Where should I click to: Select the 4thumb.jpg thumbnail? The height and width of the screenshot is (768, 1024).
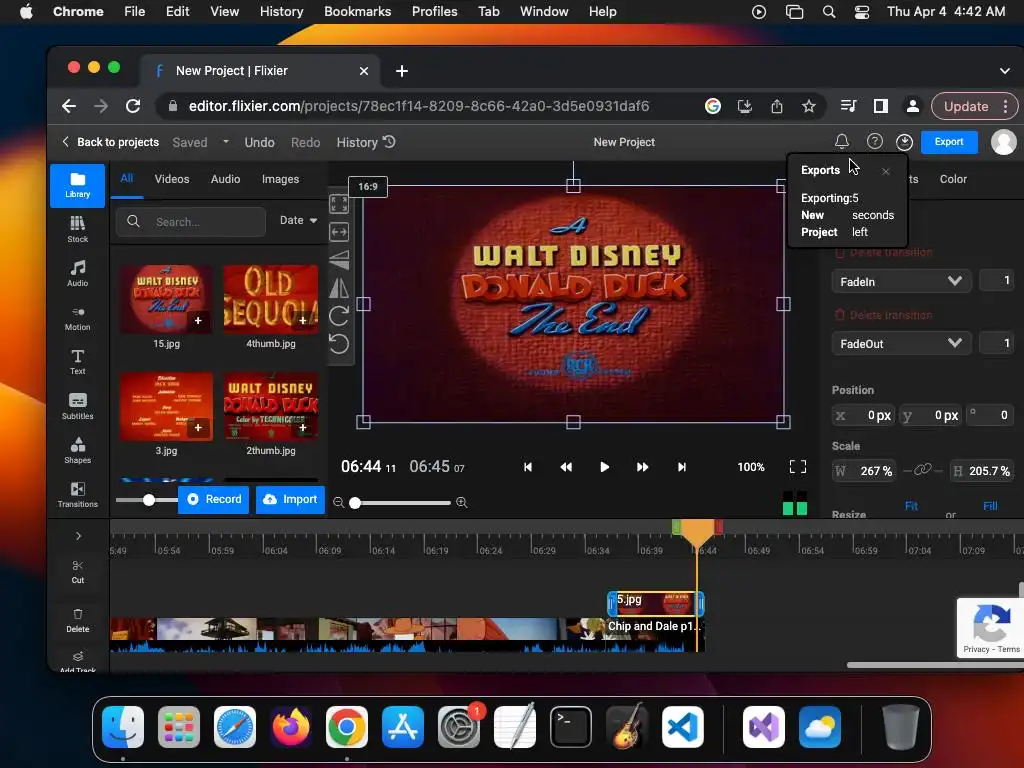[x=270, y=298]
